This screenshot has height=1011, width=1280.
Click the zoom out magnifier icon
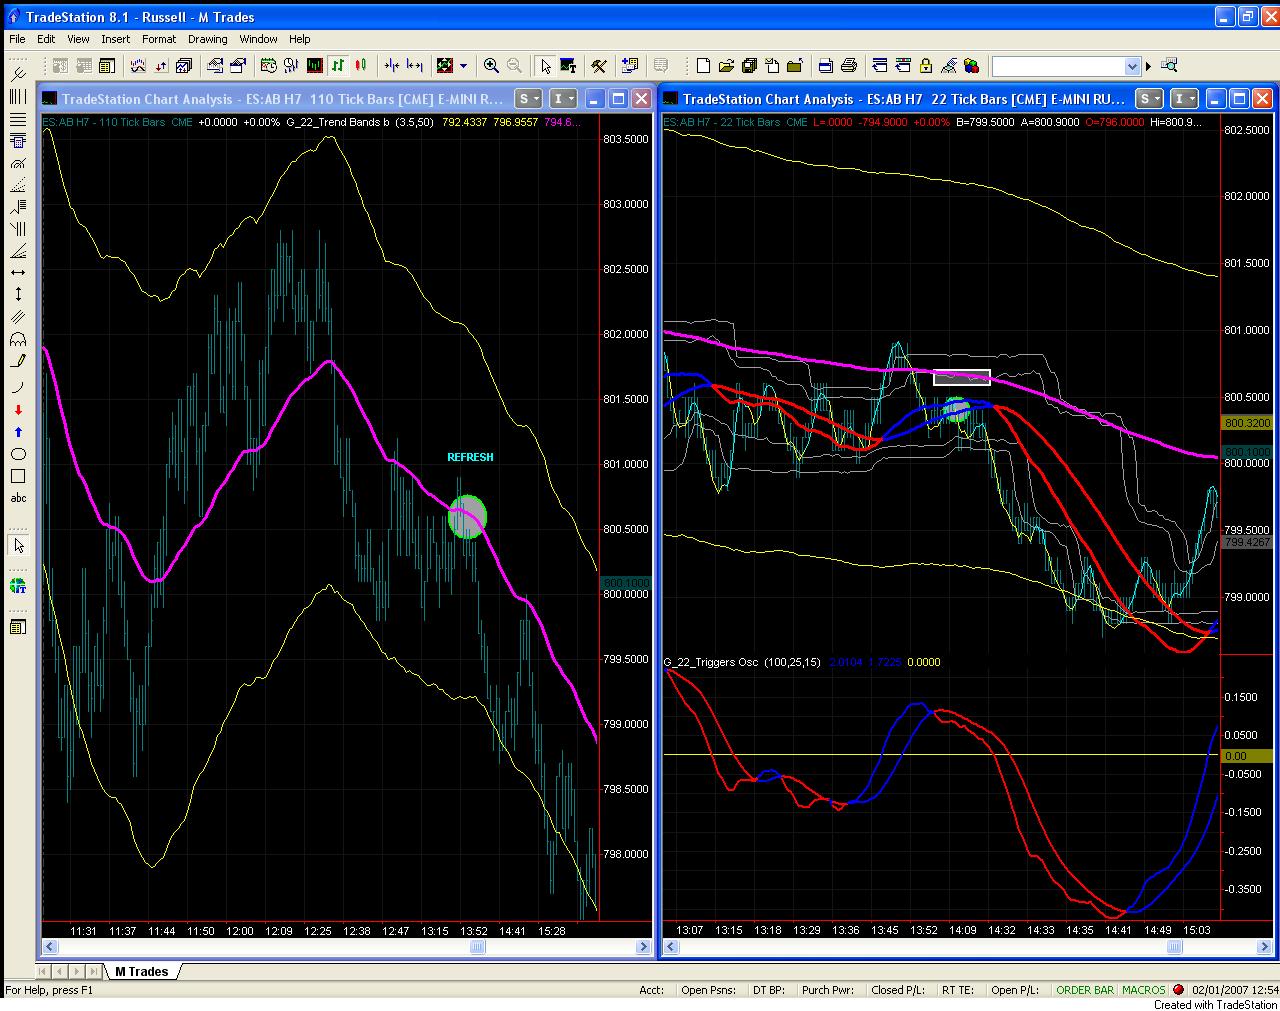pos(514,66)
